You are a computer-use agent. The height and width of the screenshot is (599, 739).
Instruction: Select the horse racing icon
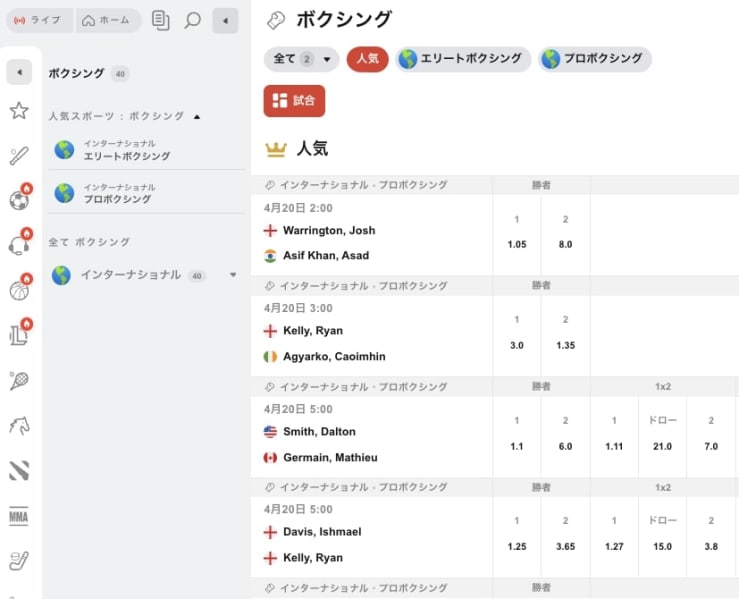pos(19,426)
